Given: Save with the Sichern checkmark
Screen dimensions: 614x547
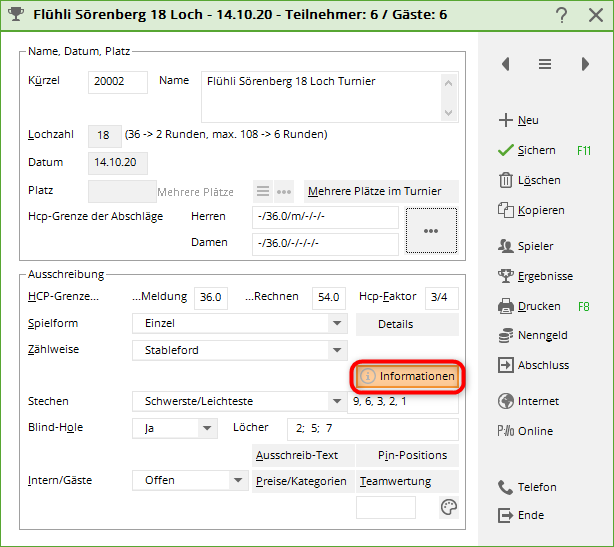Looking at the screenshot, I should point(505,150).
